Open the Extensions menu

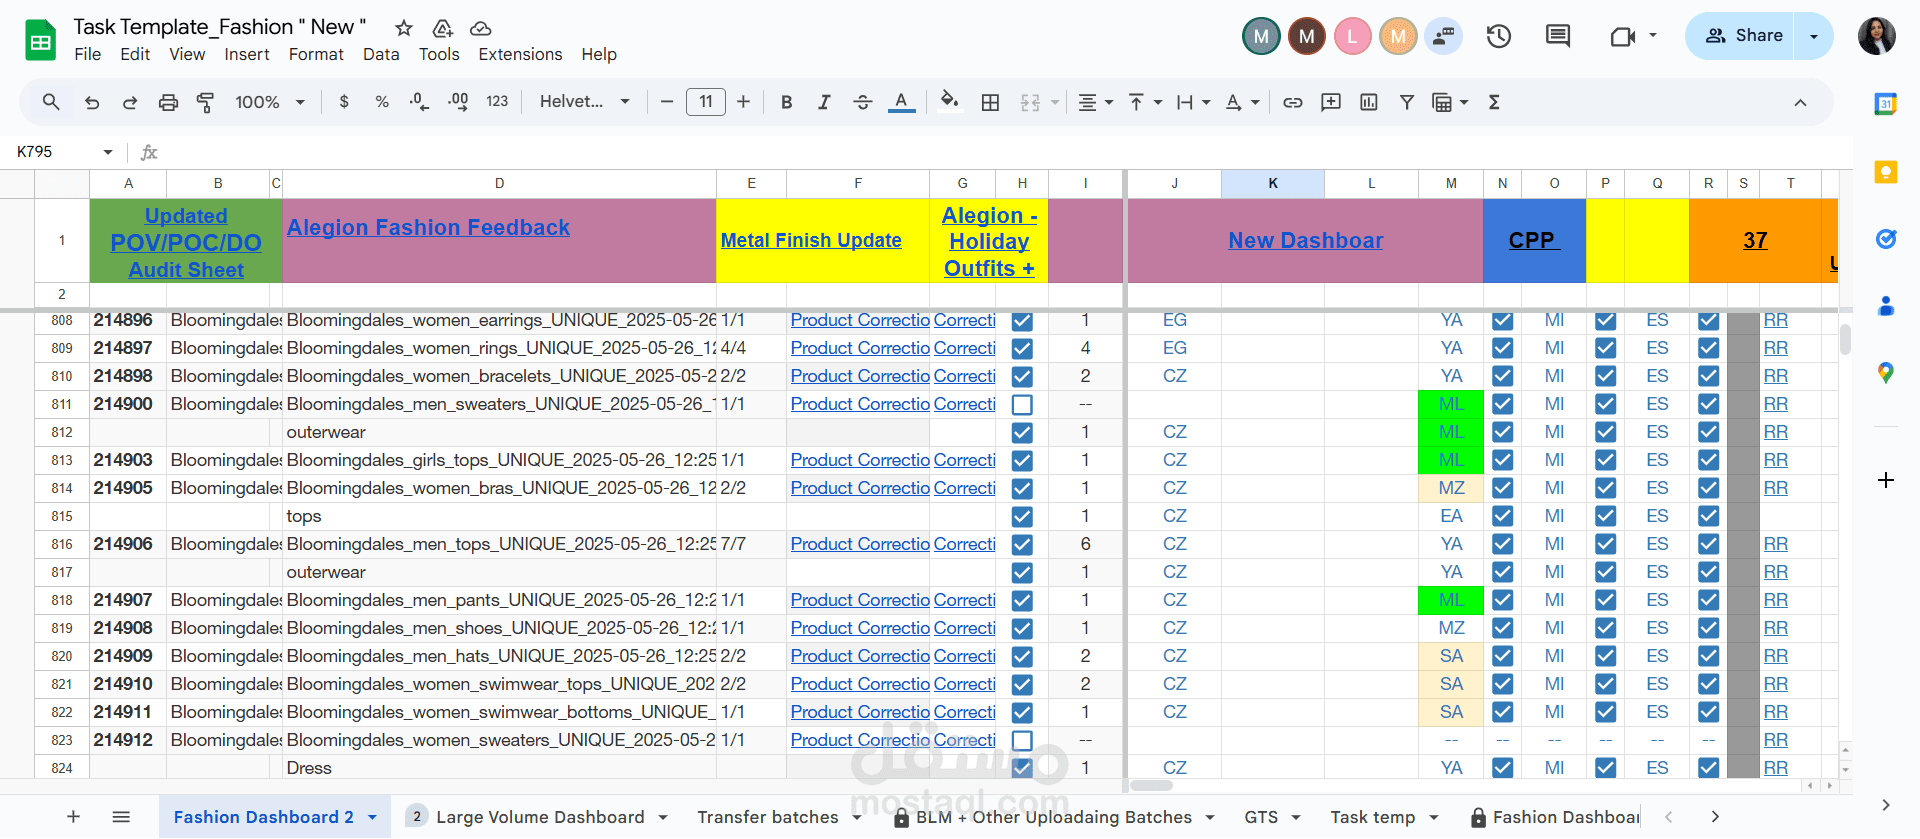(x=520, y=54)
